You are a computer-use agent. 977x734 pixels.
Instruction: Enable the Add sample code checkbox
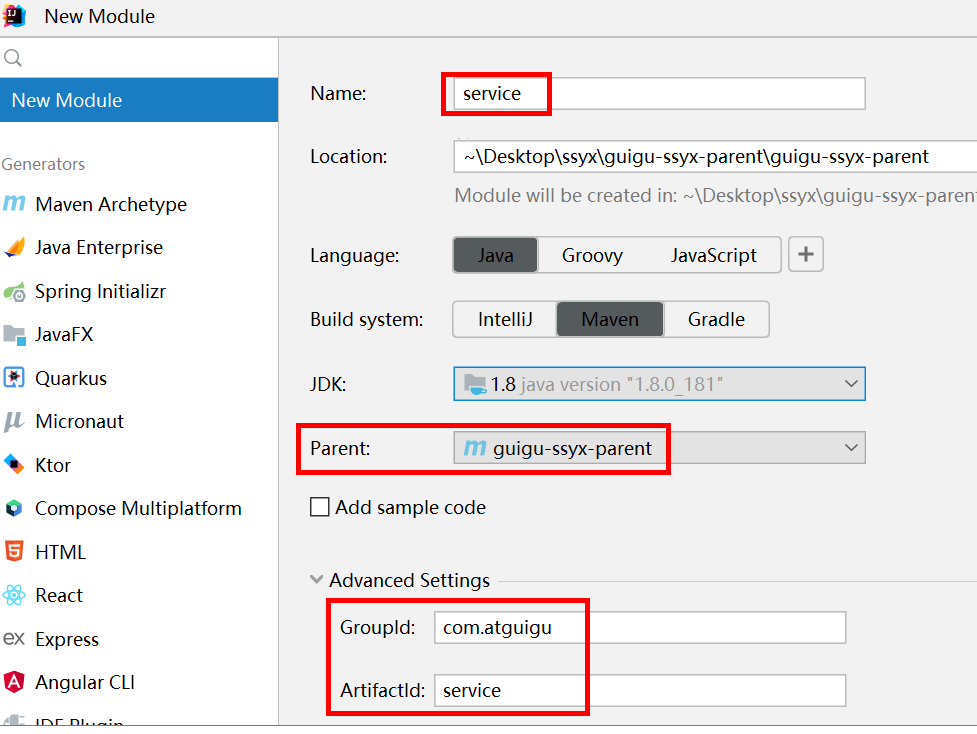tap(320, 507)
